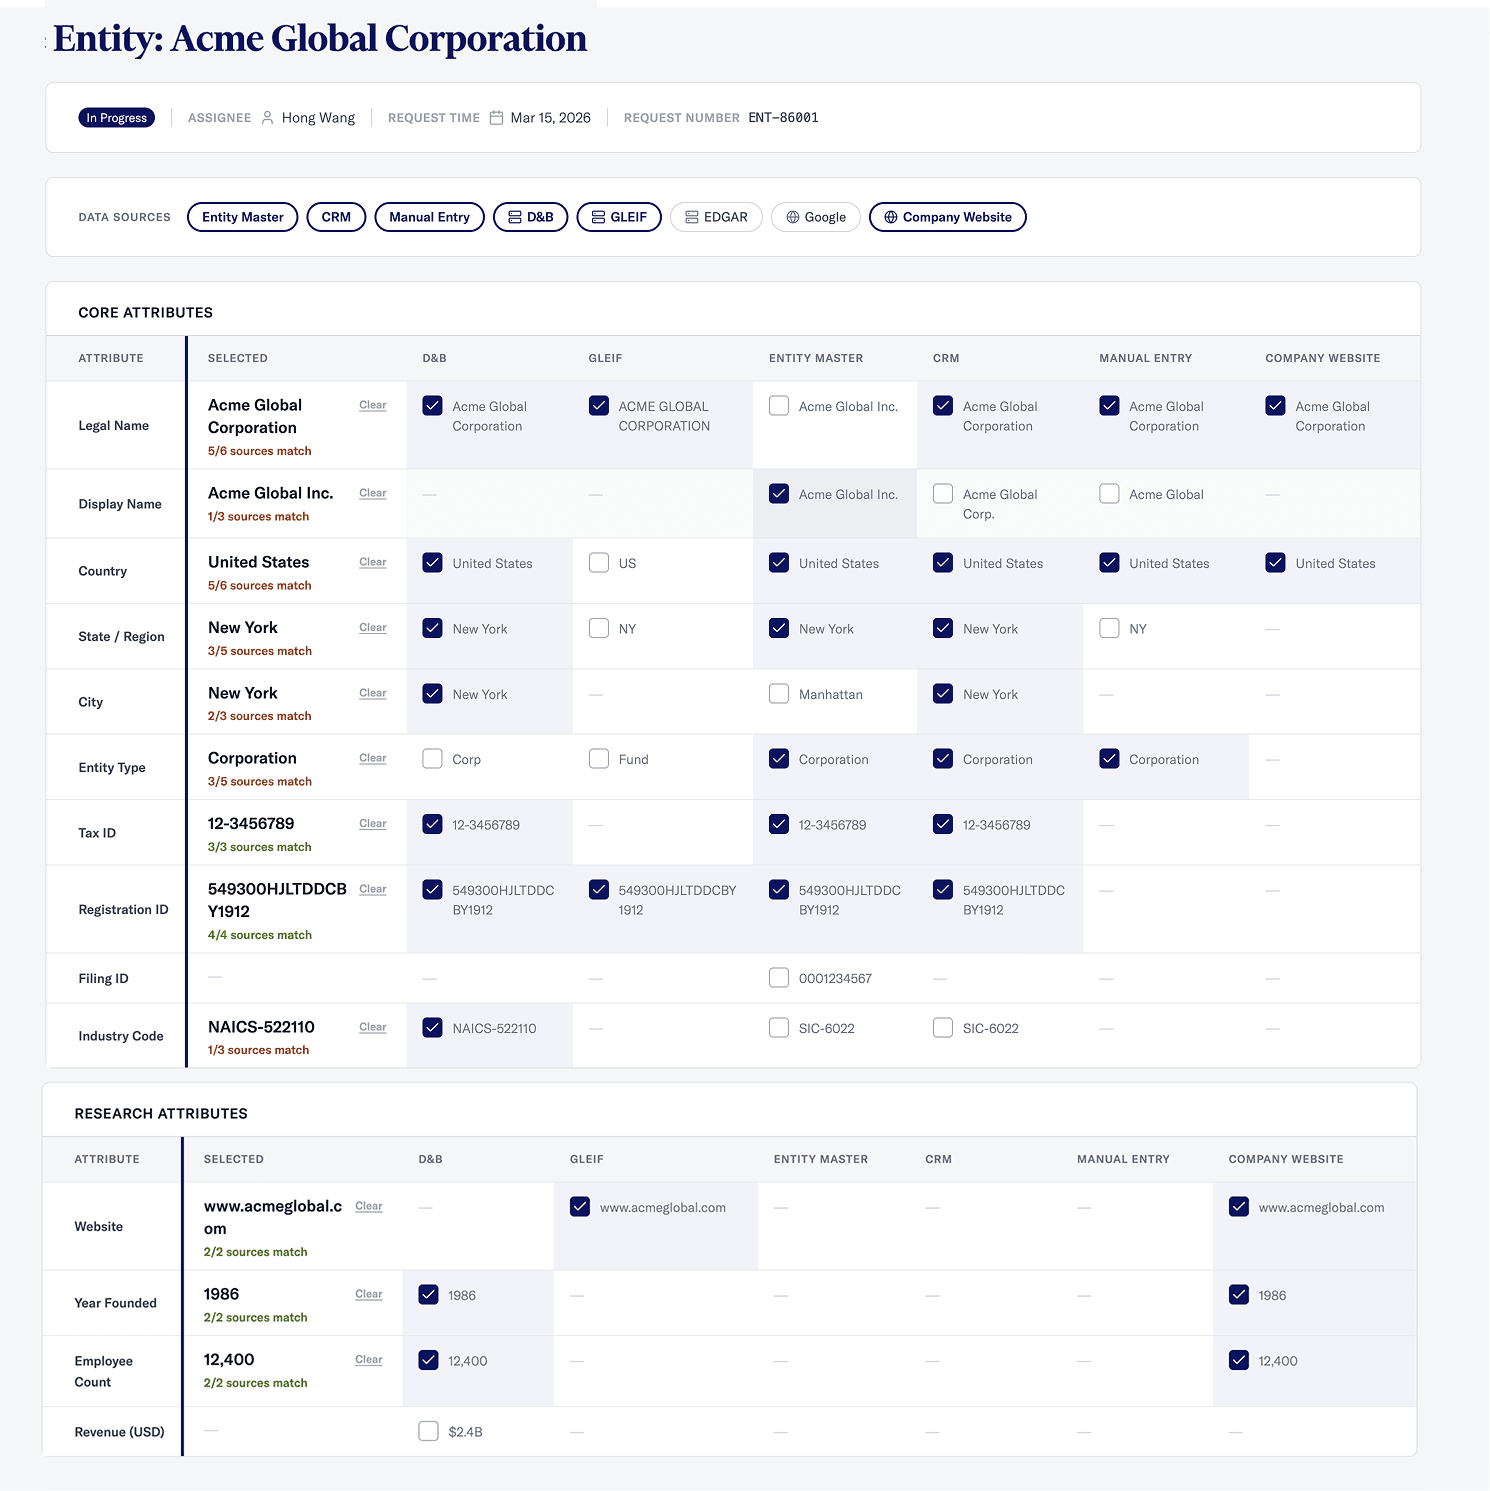Select Filing ID 0001234567 from Entity Master
The height and width of the screenshot is (1491, 1490).
tap(779, 977)
